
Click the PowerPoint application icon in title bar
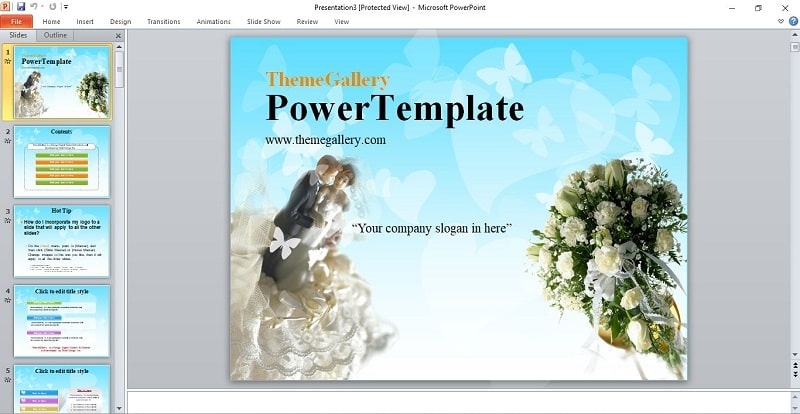coord(6,7)
